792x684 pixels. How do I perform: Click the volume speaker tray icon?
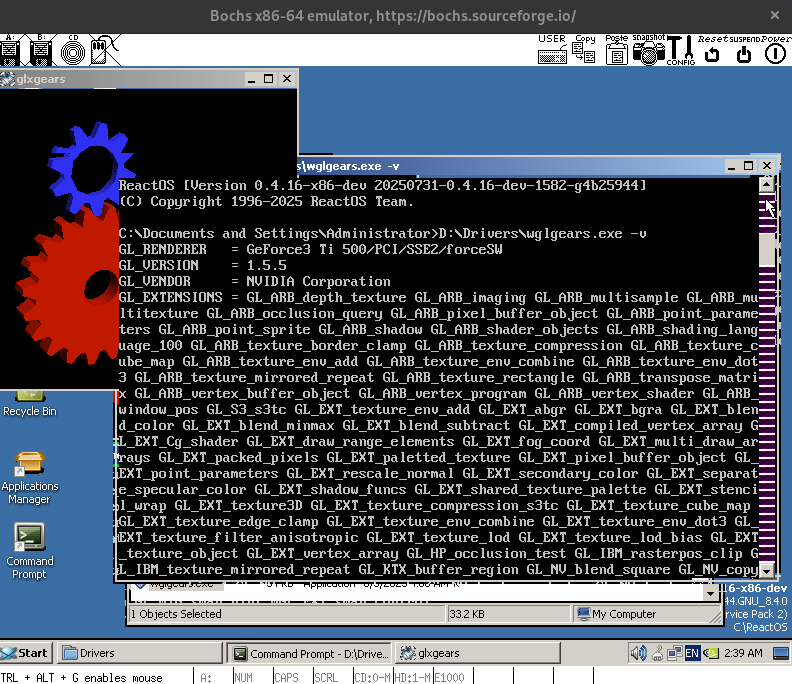638,653
